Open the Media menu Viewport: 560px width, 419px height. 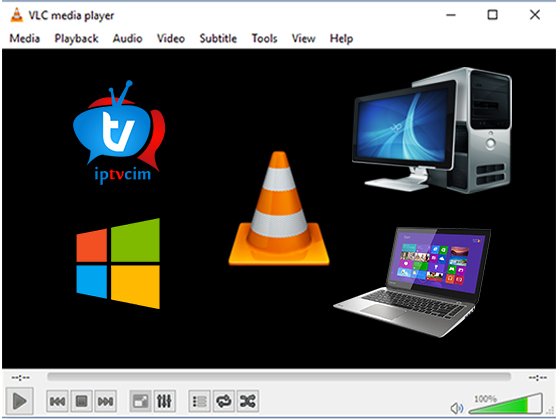pos(25,38)
